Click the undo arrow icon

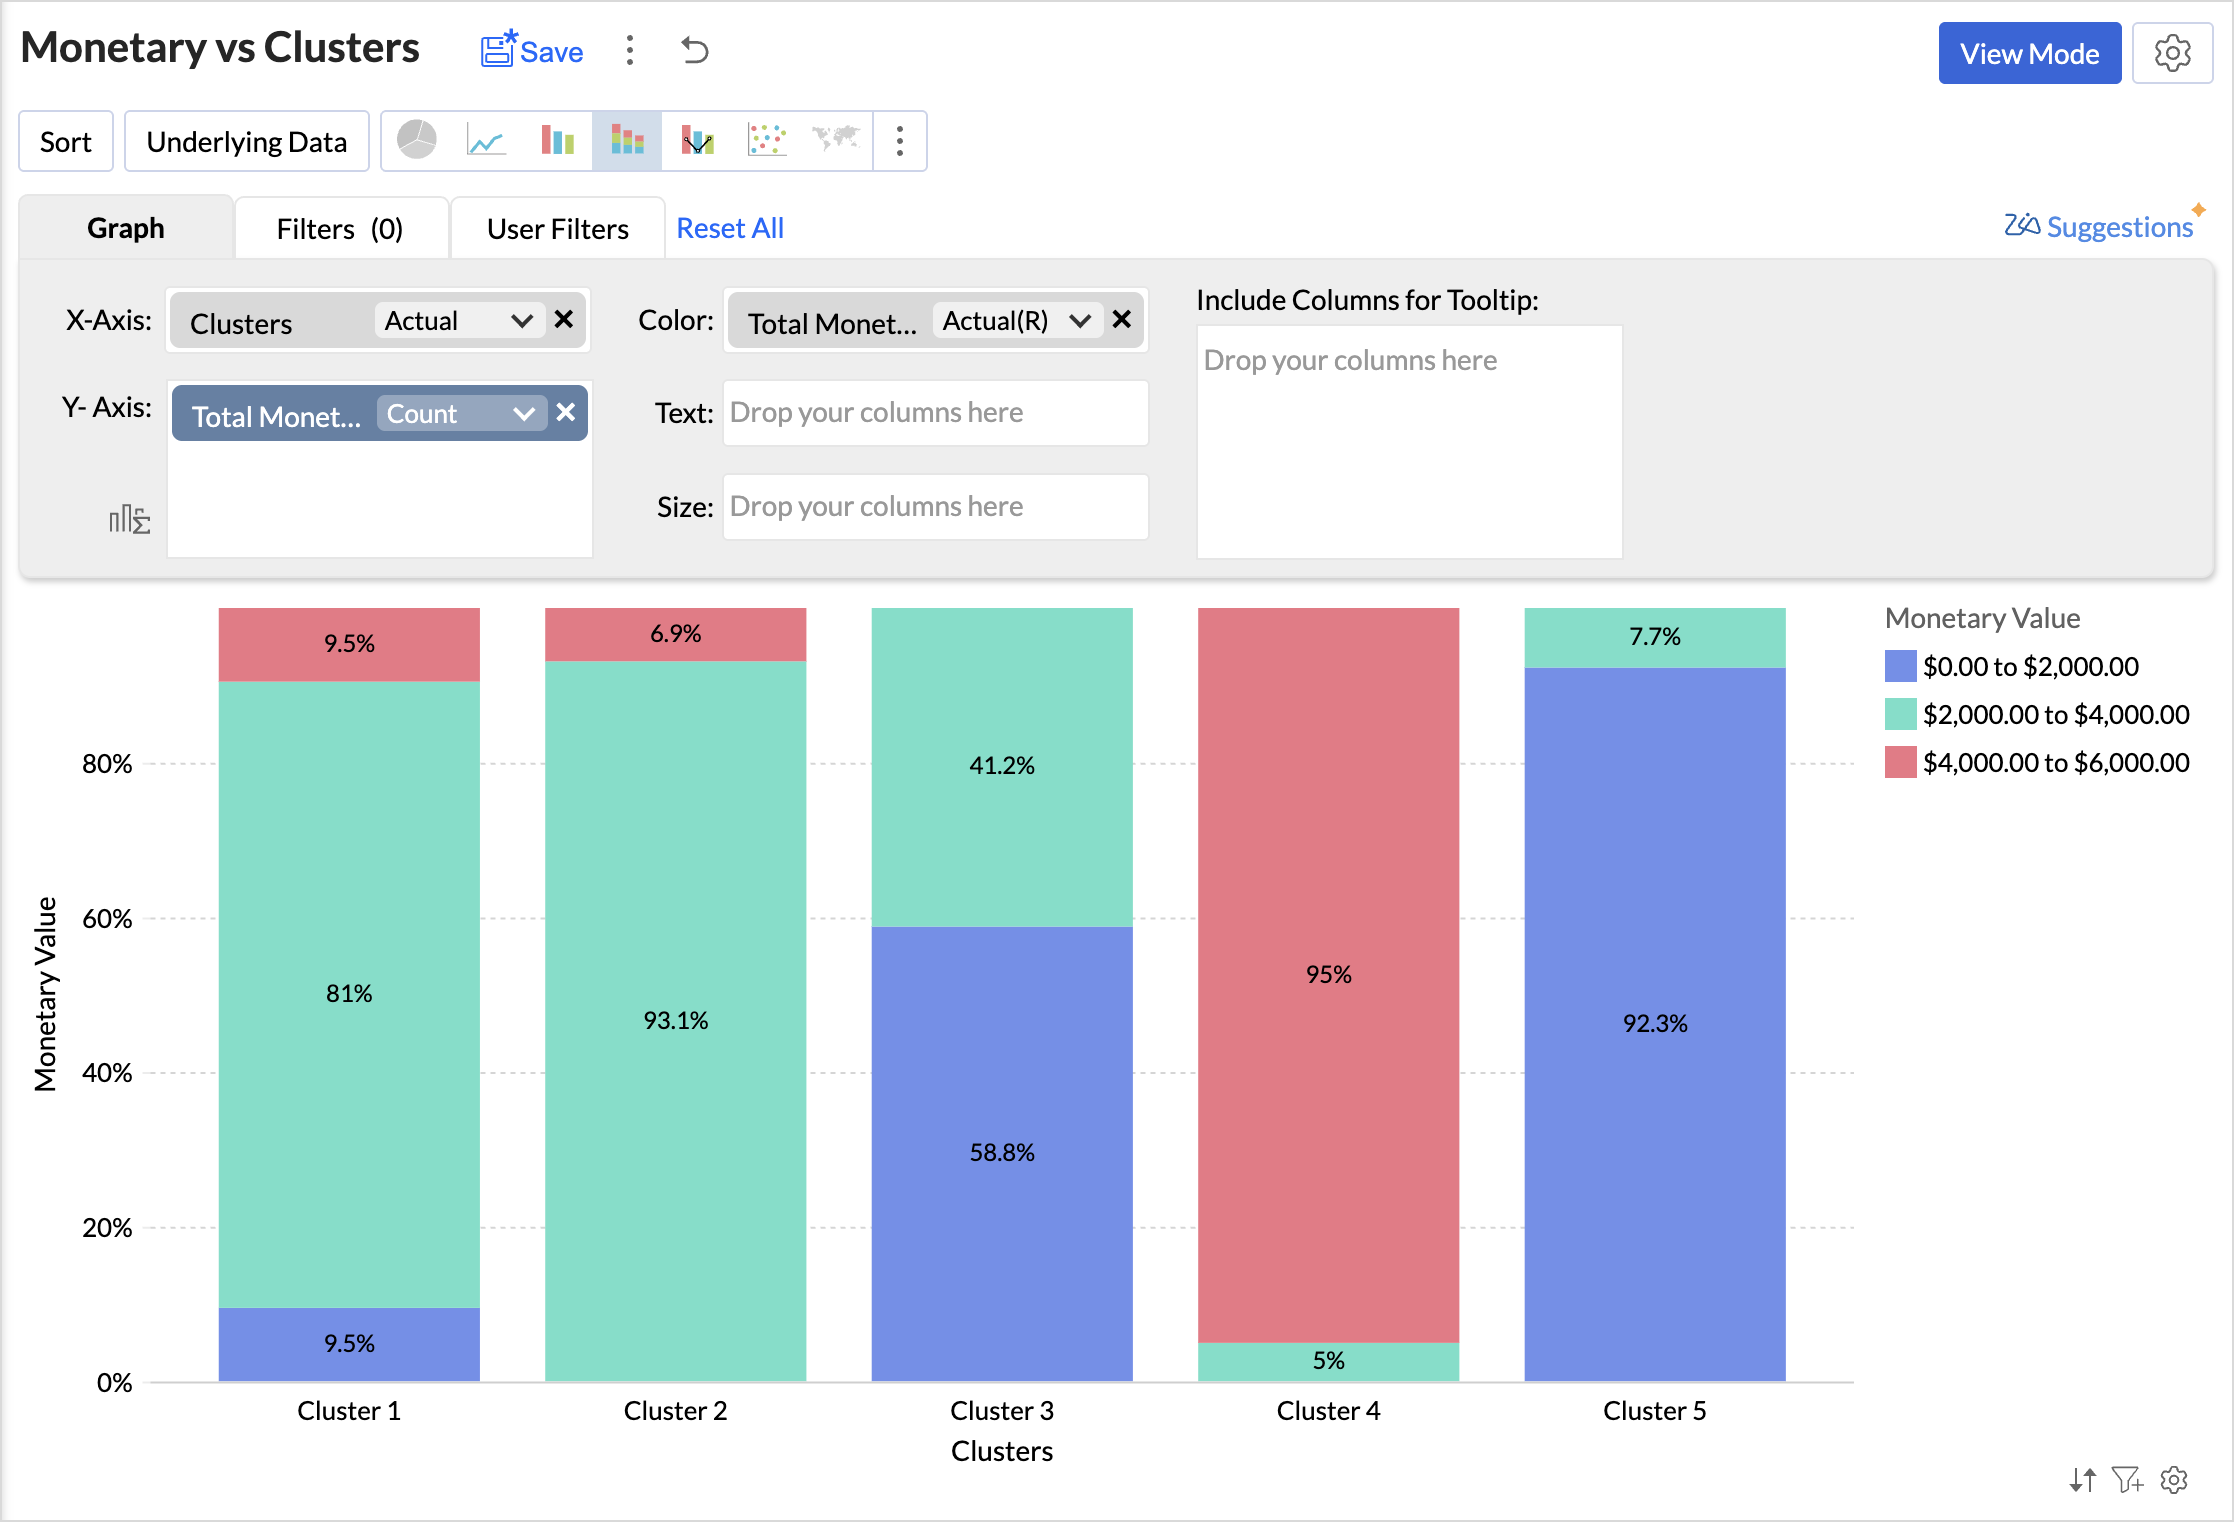coord(695,50)
